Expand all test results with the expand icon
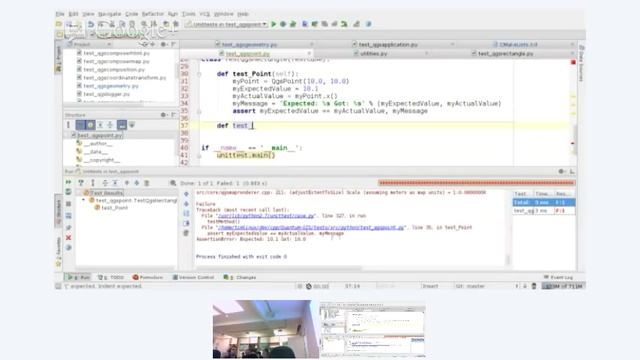This screenshot has width=640, height=360. [105, 183]
